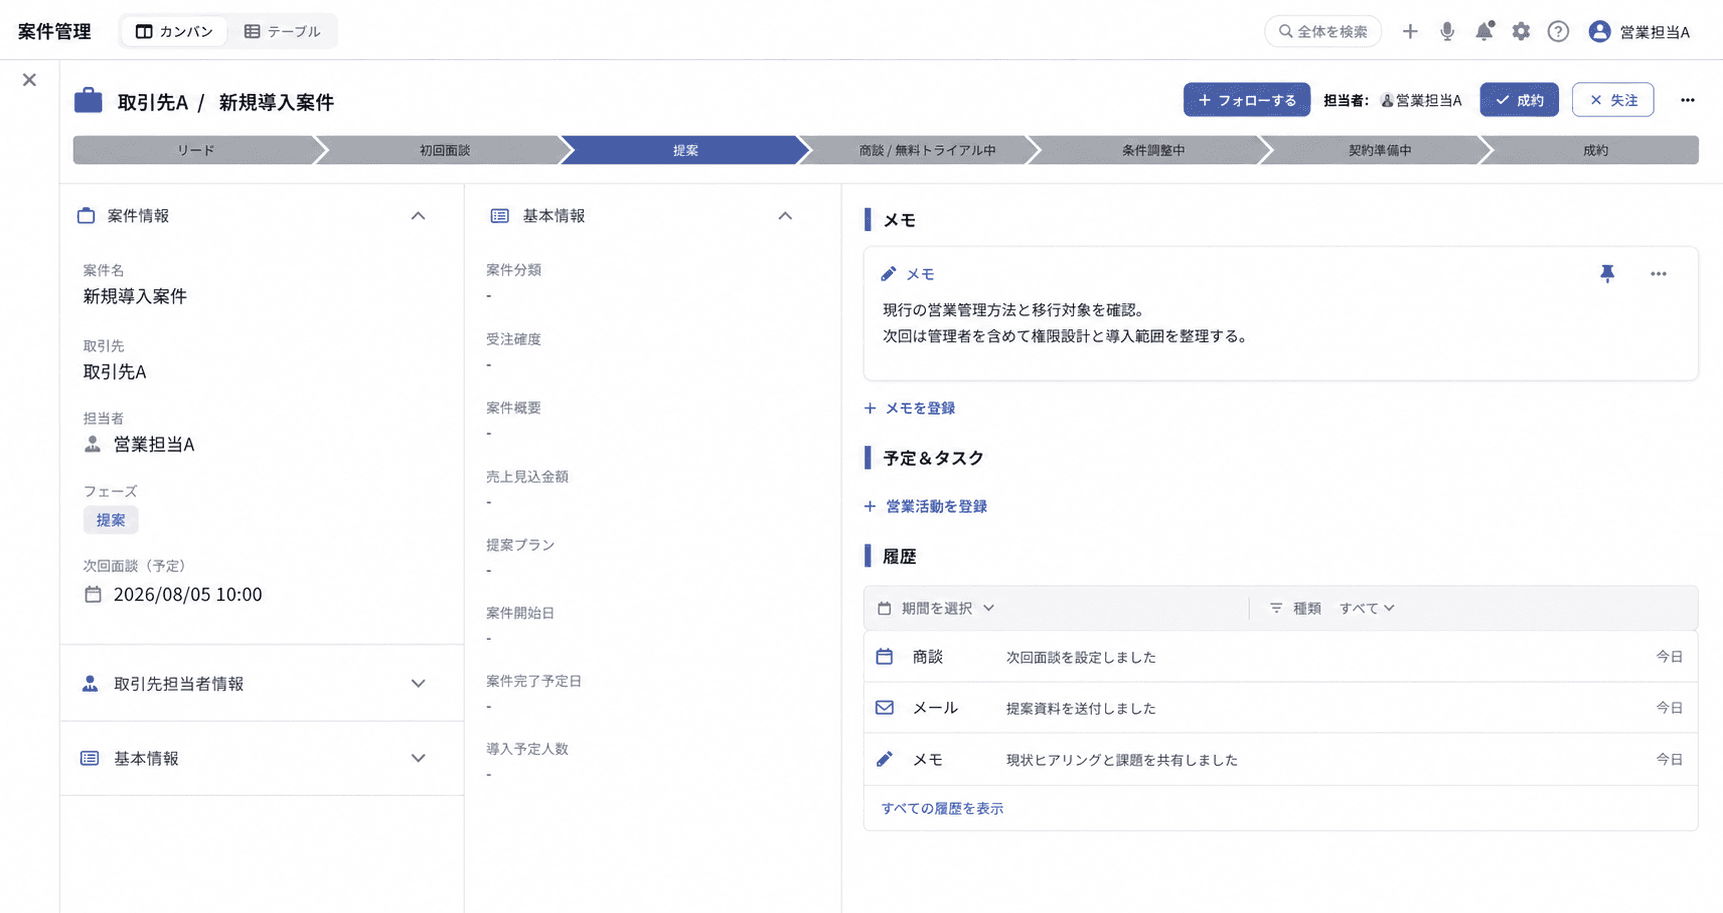
Task: Click the person icon beside 取引先担当者情報
Action: point(90,683)
